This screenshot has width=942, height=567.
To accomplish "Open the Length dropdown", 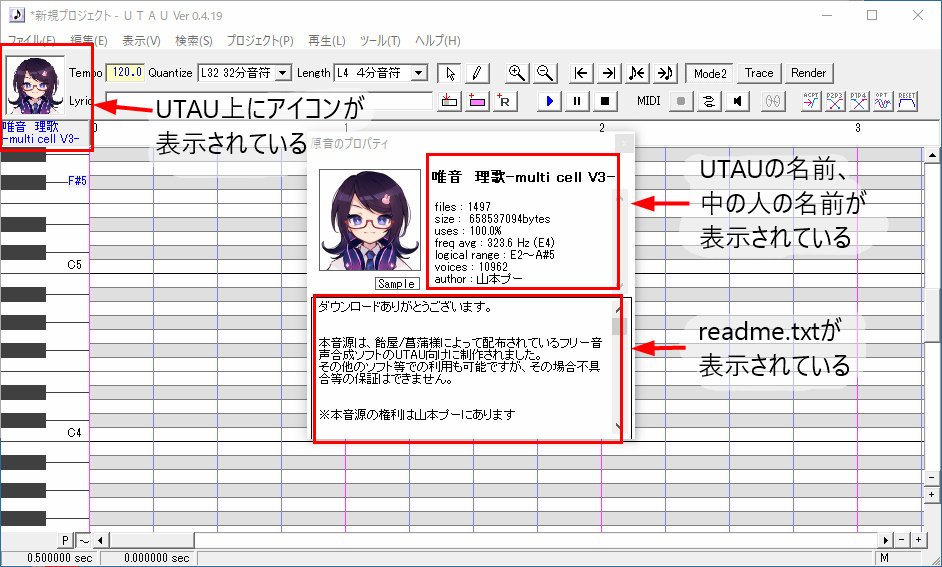I will coord(419,73).
